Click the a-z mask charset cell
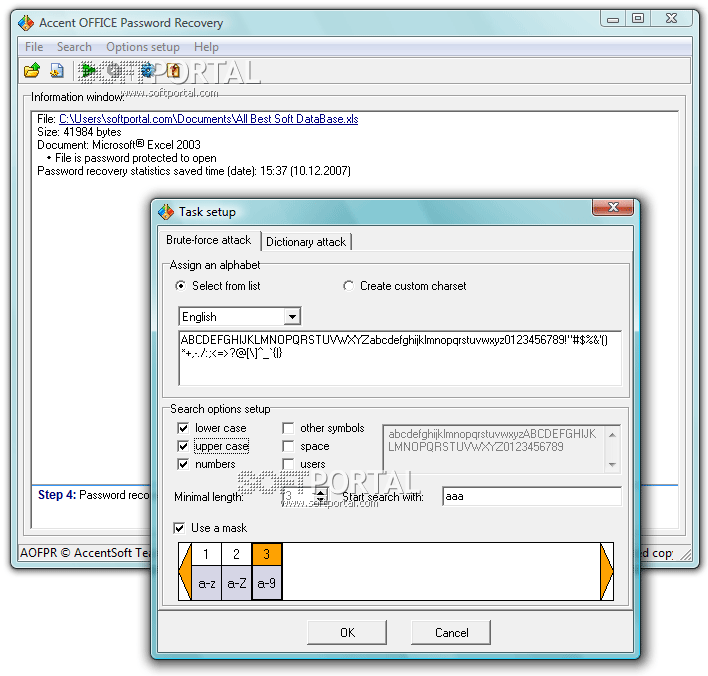The width and height of the screenshot is (708, 676). click(x=206, y=583)
